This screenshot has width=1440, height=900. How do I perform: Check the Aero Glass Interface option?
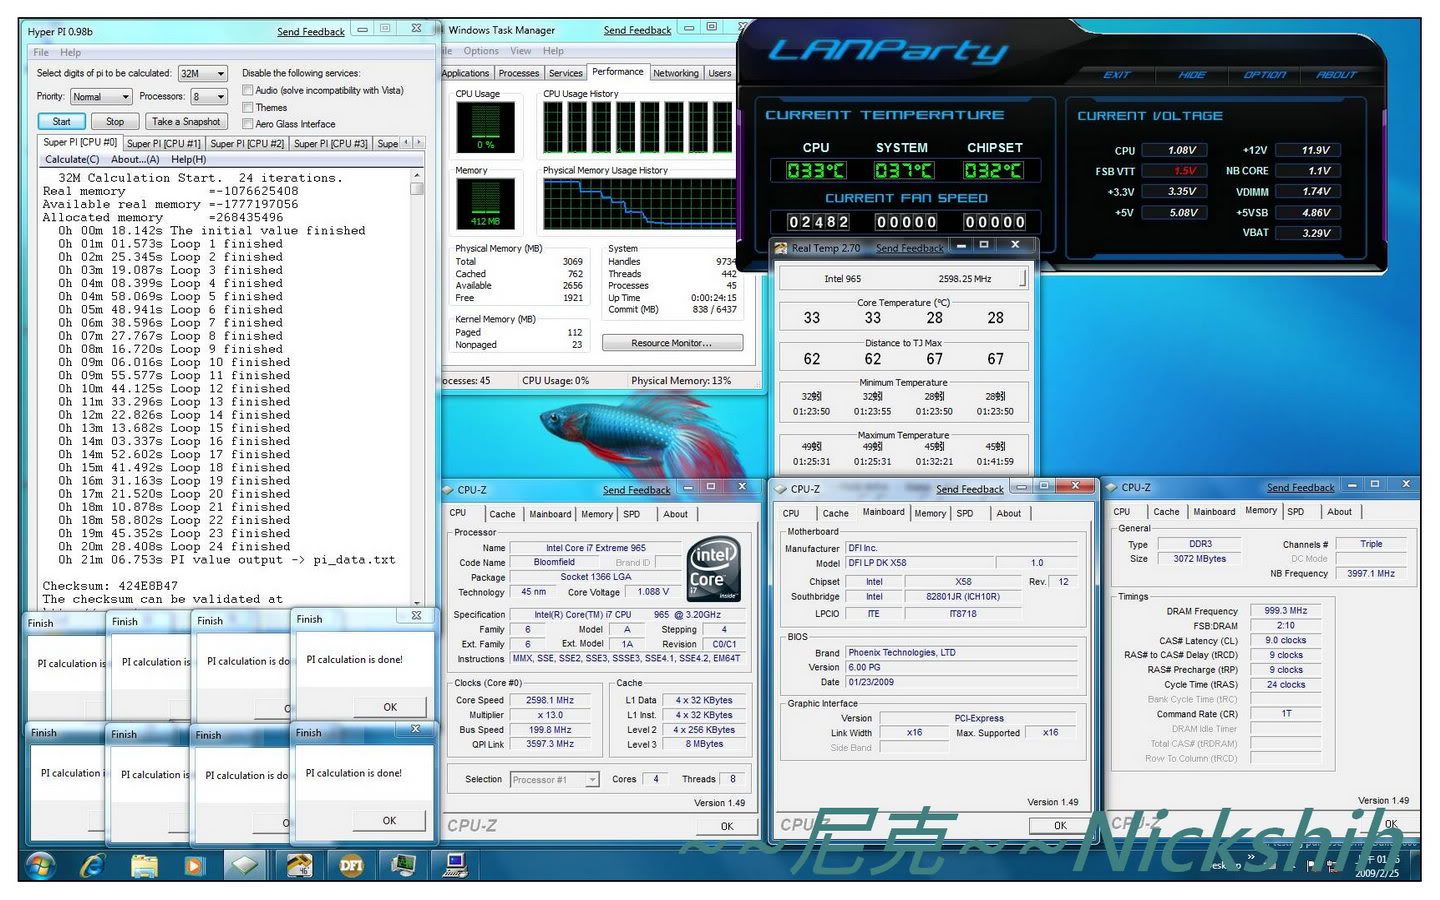pyautogui.click(x=248, y=124)
